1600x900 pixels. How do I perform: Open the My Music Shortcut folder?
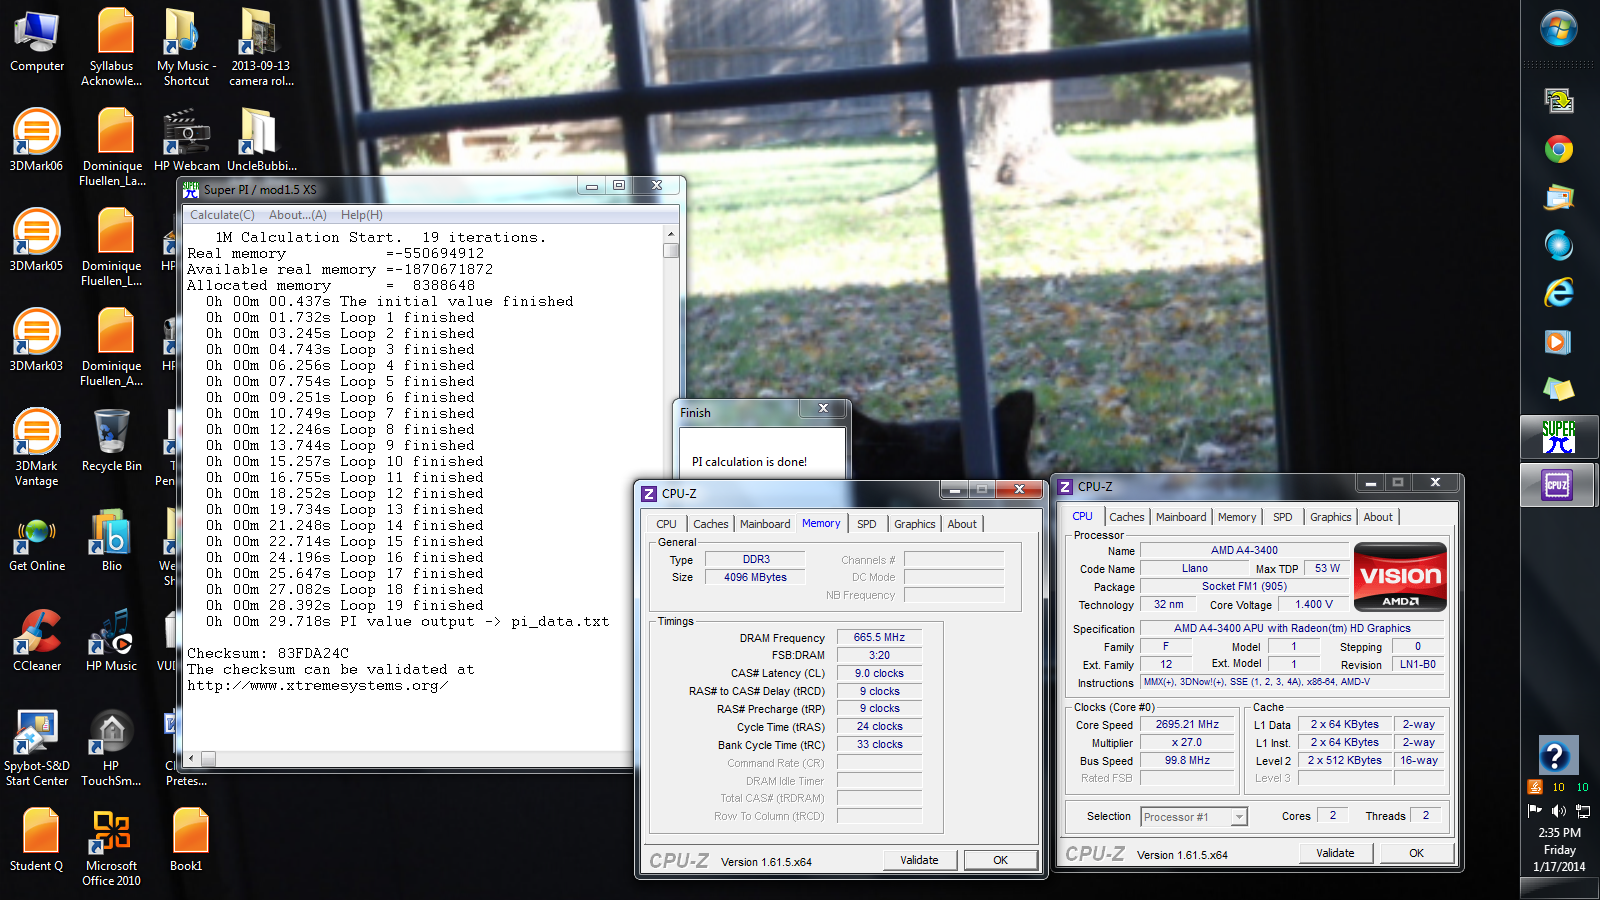tap(187, 47)
